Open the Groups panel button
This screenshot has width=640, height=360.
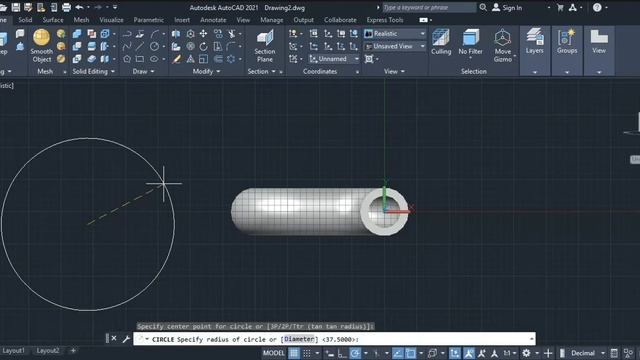point(567,42)
